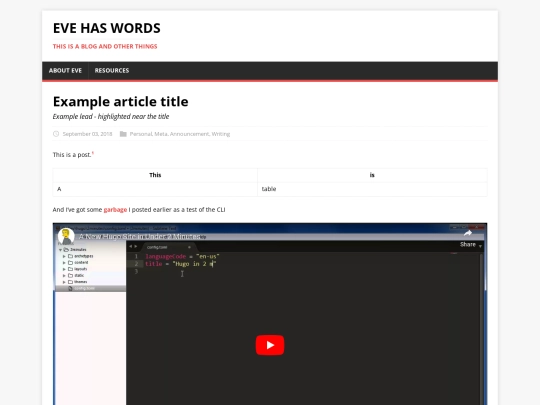
Task: Click the example lead italic text
Action: pos(111,116)
